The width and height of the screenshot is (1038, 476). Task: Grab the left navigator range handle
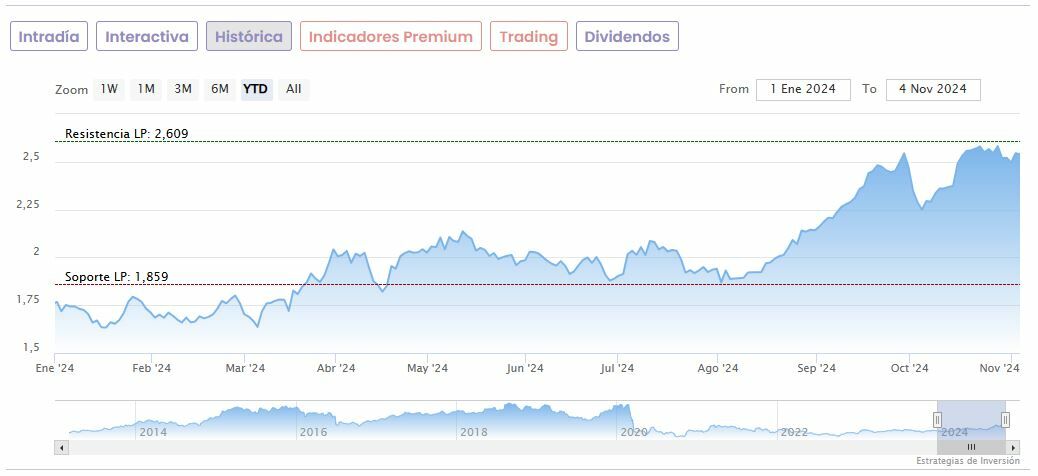[x=938, y=420]
